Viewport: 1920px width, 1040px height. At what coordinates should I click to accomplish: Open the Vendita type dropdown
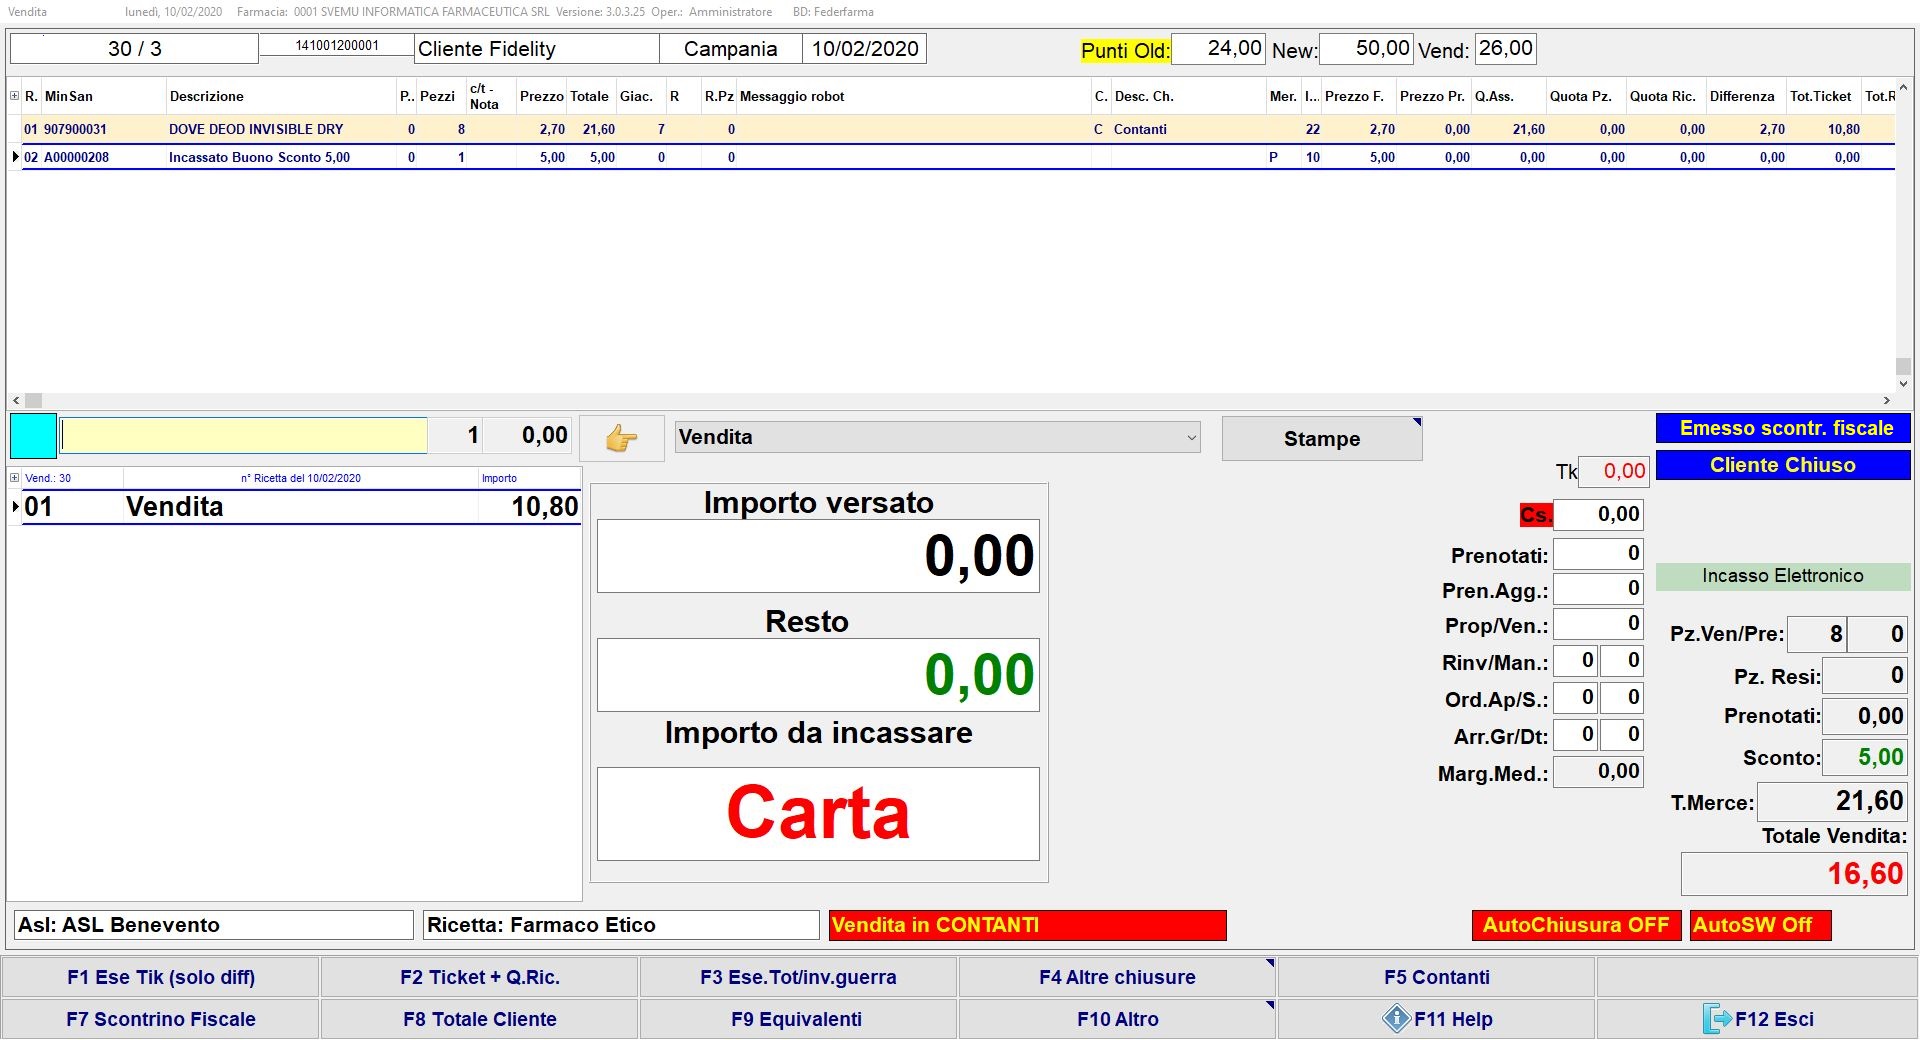click(937, 437)
